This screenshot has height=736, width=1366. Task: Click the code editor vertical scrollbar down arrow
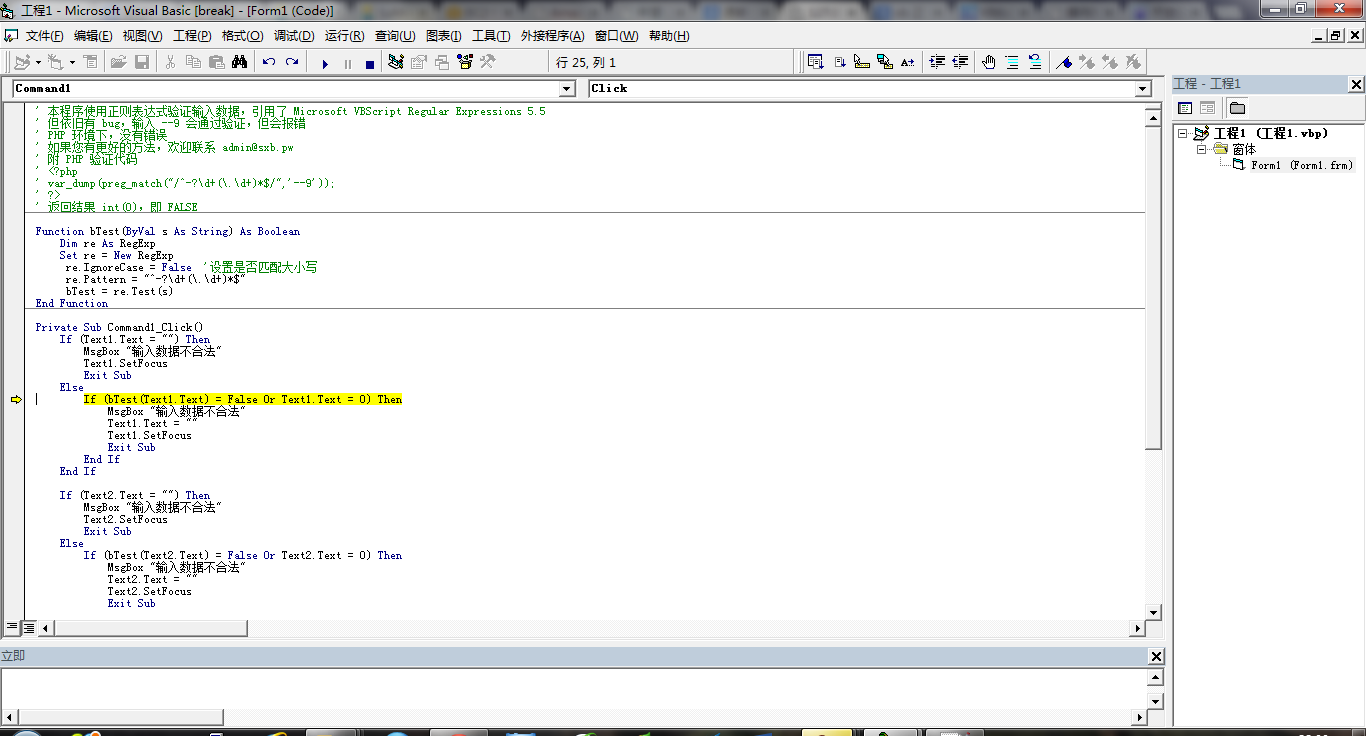pyautogui.click(x=1153, y=612)
